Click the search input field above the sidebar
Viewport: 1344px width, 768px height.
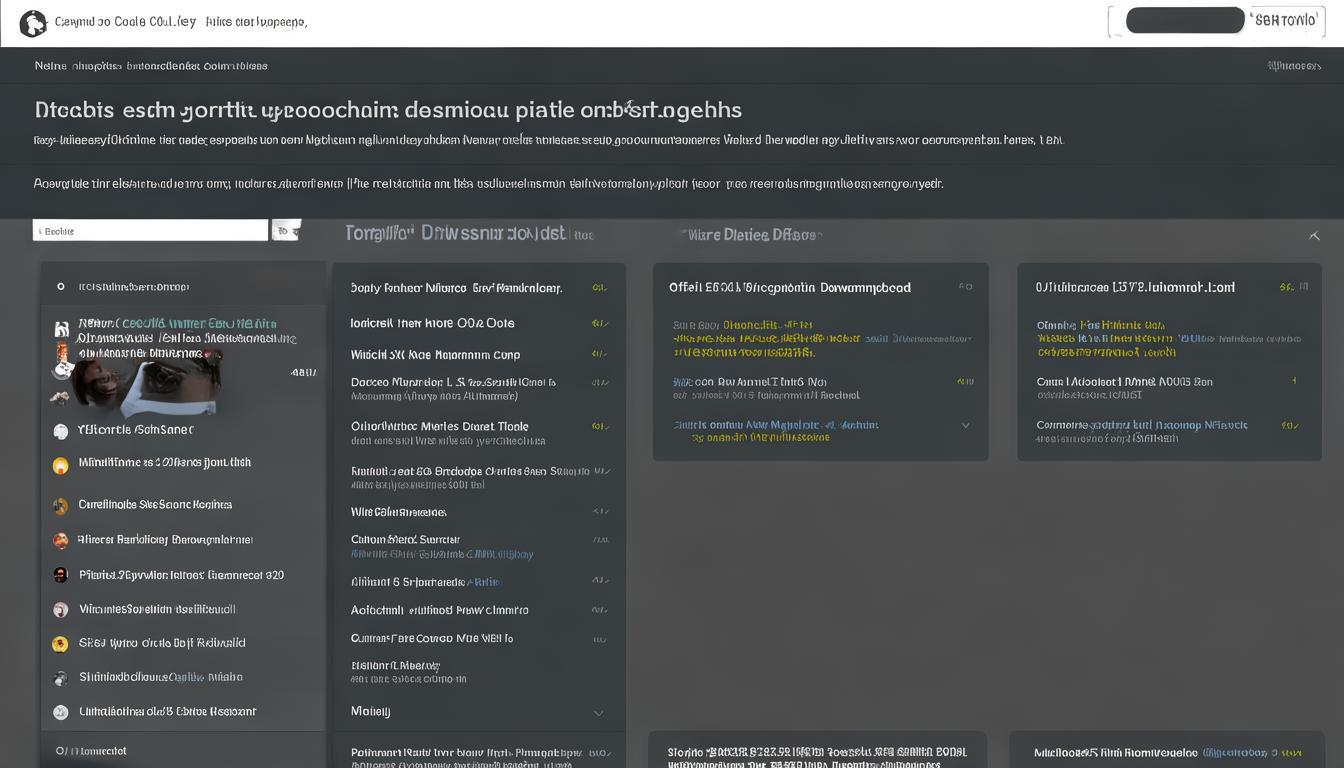click(x=150, y=231)
